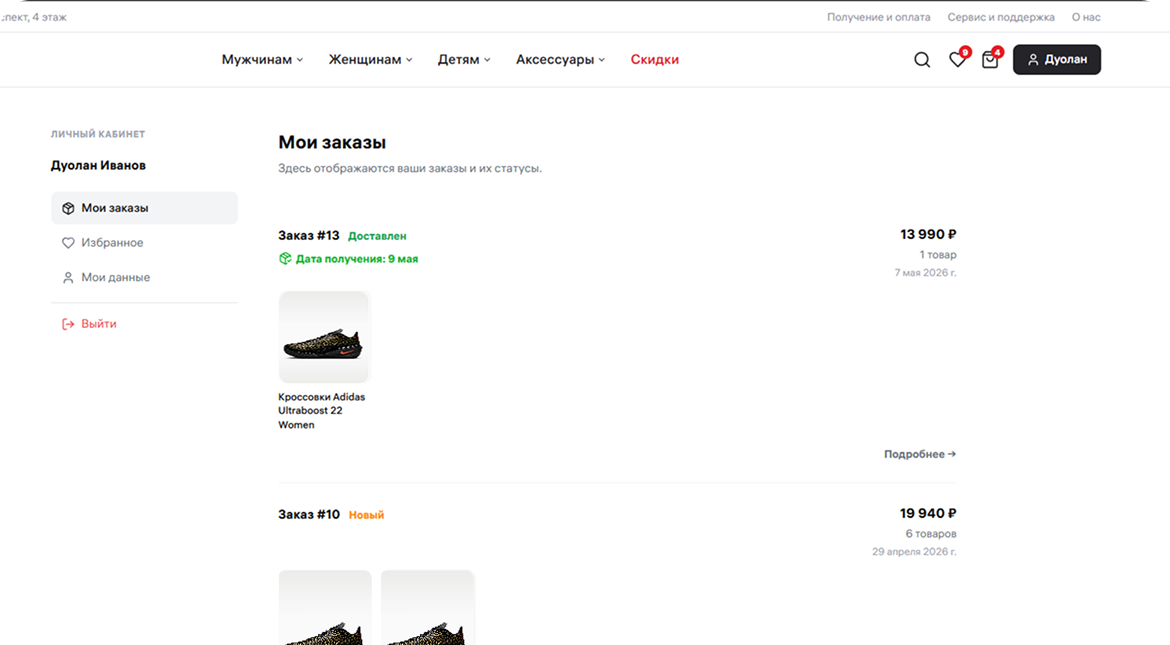This screenshot has height=645, width=1170.
Task: Click the Дуолан Иванов name
Action: pyautogui.click(x=98, y=166)
